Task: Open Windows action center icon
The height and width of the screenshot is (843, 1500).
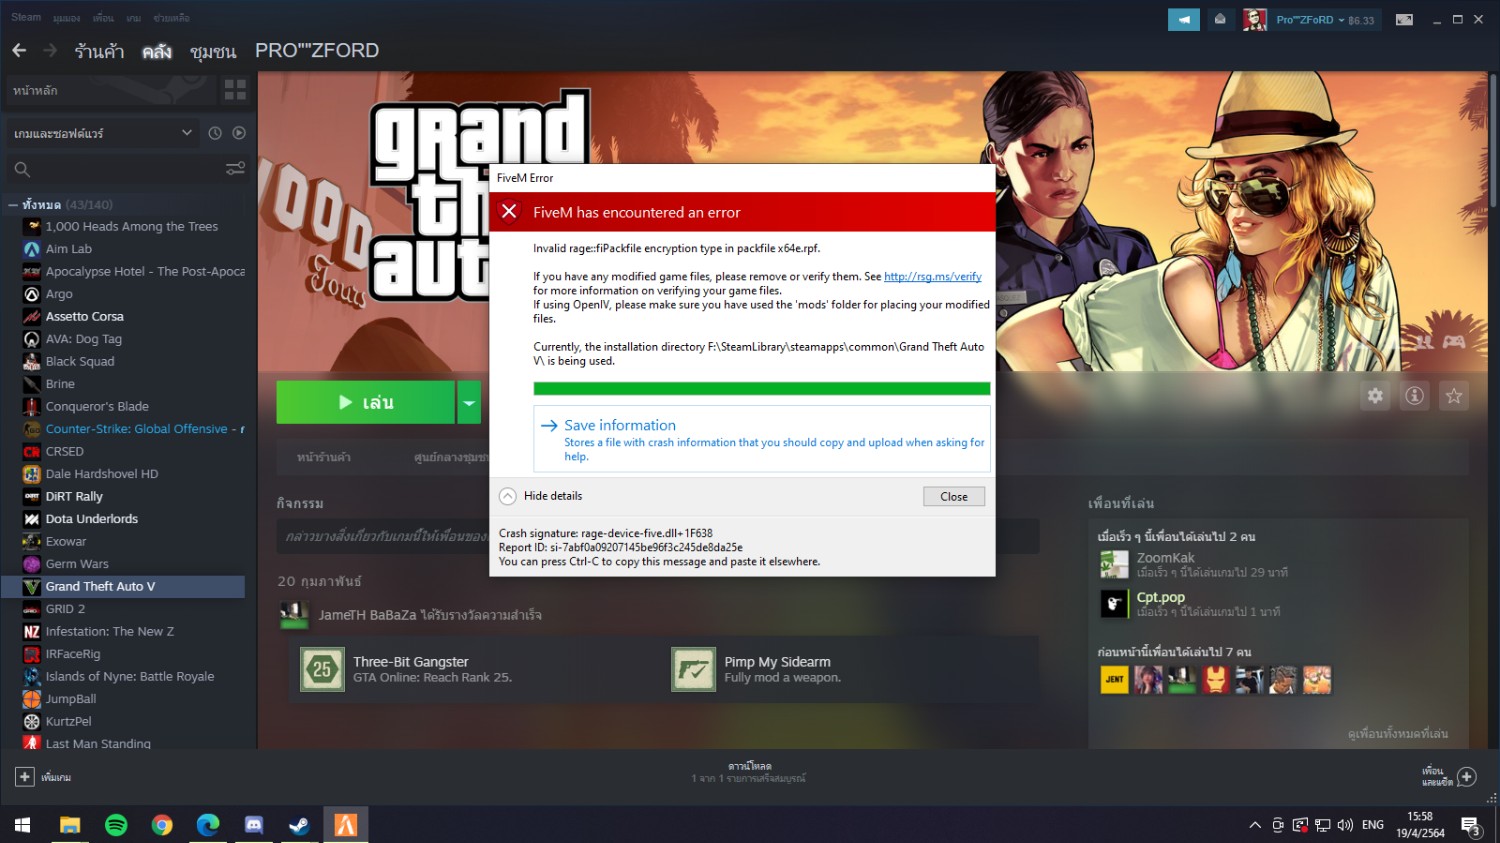Action: [x=1470, y=825]
